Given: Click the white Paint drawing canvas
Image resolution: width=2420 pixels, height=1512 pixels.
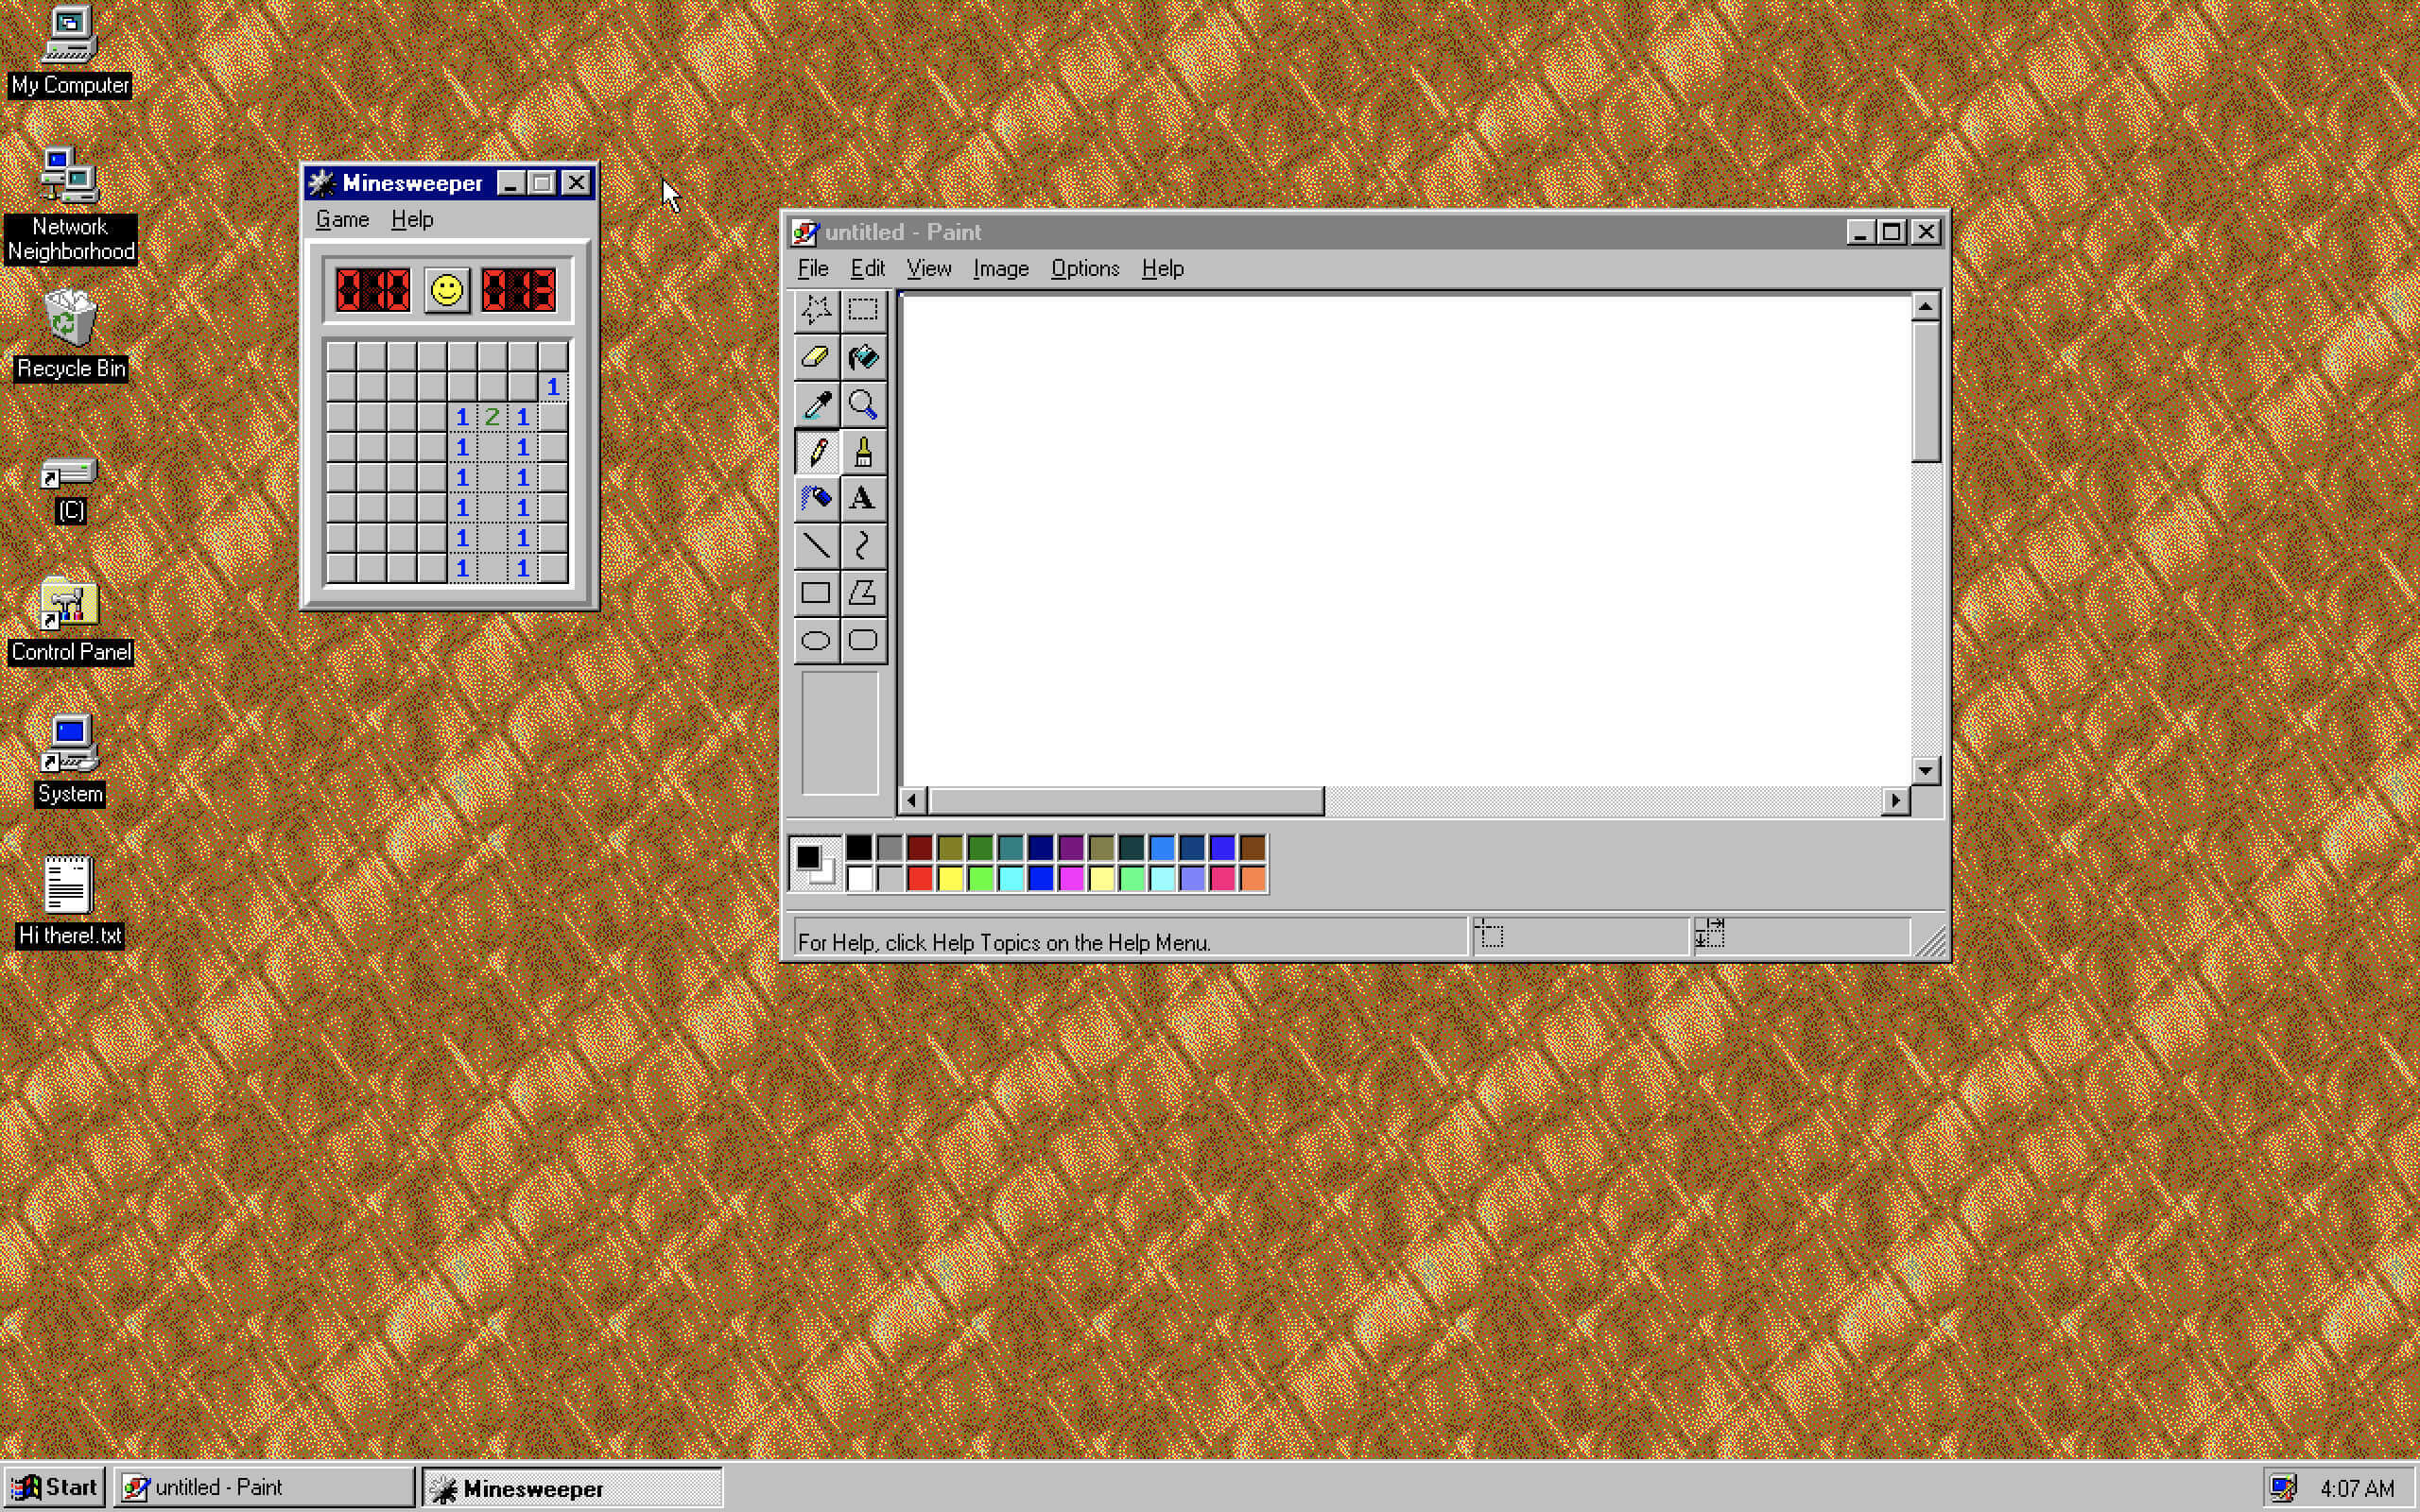Looking at the screenshot, I should pos(1405,540).
